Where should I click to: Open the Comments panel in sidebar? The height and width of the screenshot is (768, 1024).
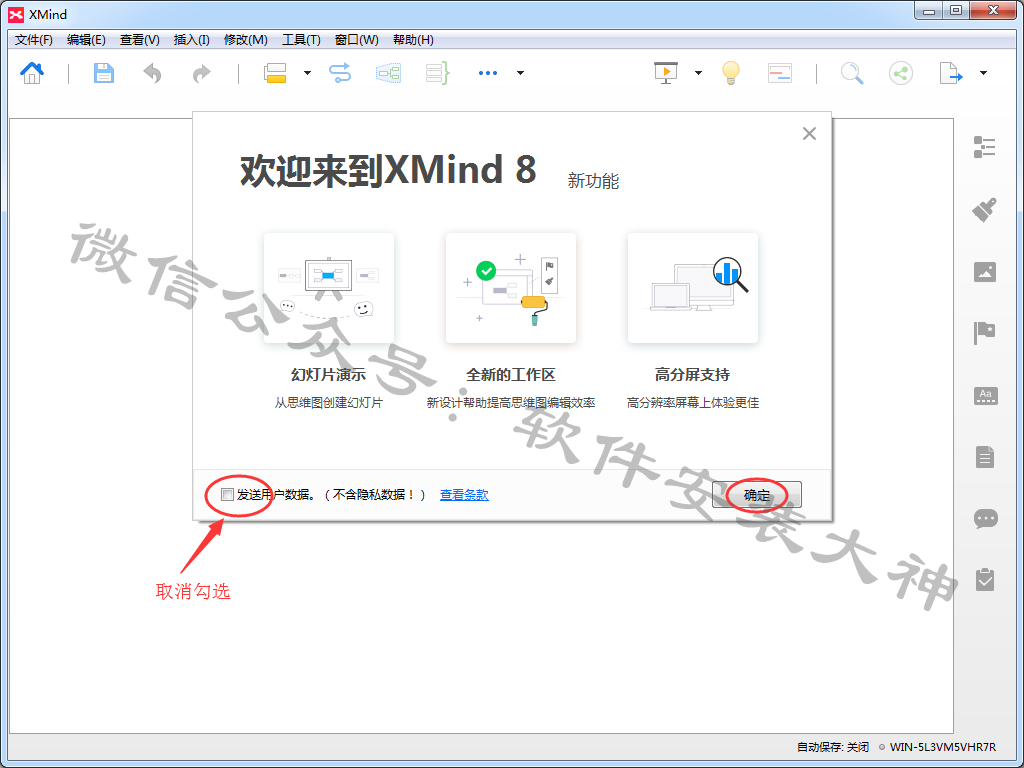[x=985, y=519]
